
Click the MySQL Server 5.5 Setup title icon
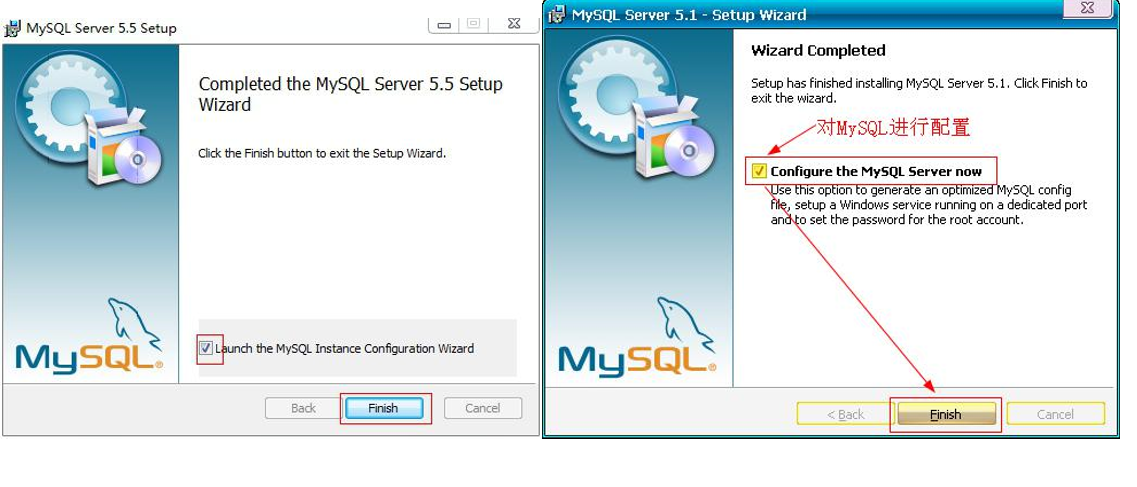12,29
